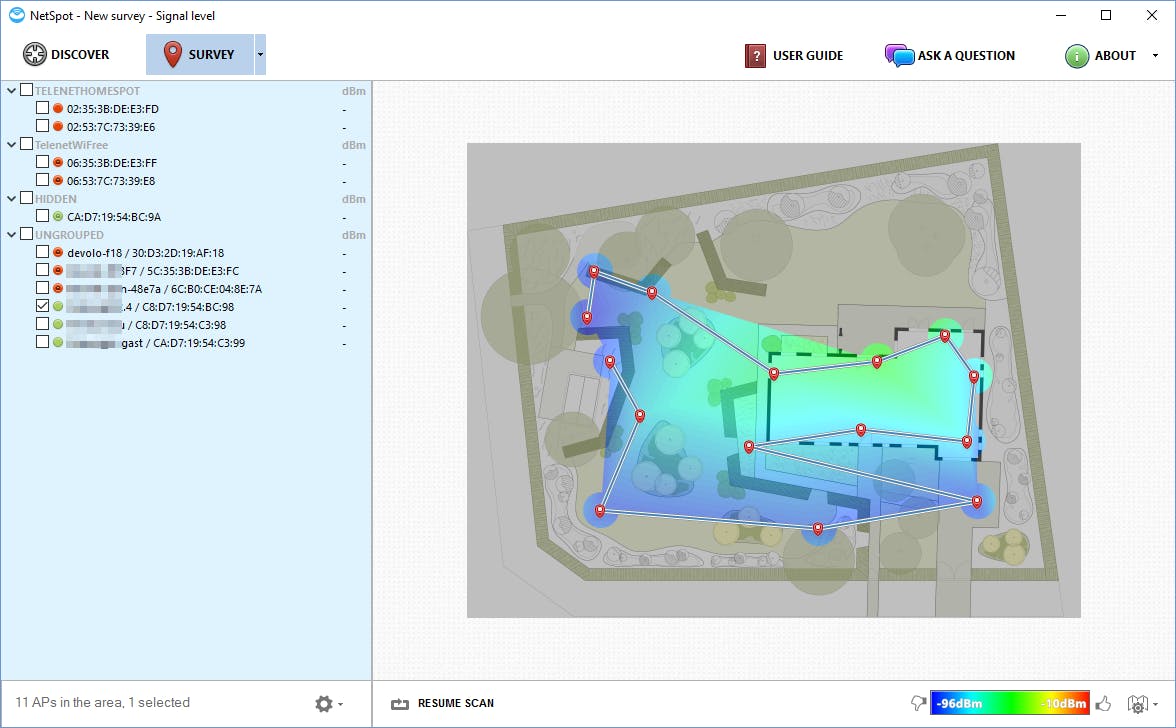Open the map visualization settings icon
This screenshot has height=728, width=1176.
point(1137,704)
